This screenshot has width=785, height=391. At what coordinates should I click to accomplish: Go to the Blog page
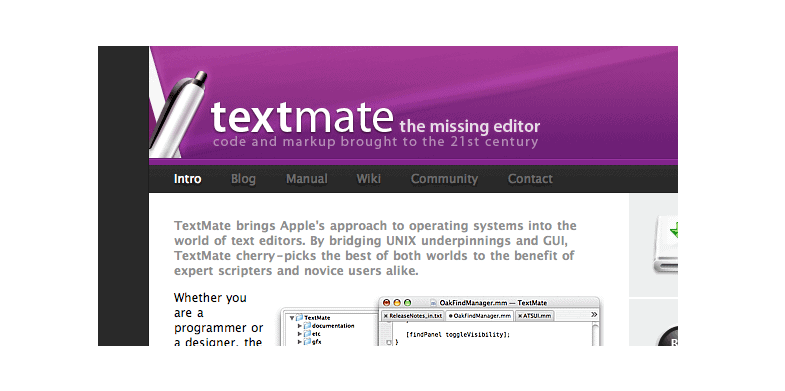[x=243, y=179]
